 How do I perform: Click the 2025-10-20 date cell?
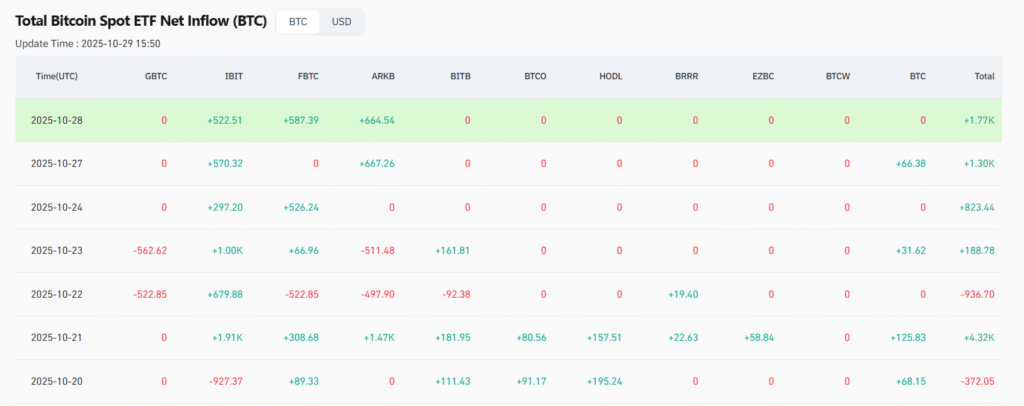coord(57,381)
